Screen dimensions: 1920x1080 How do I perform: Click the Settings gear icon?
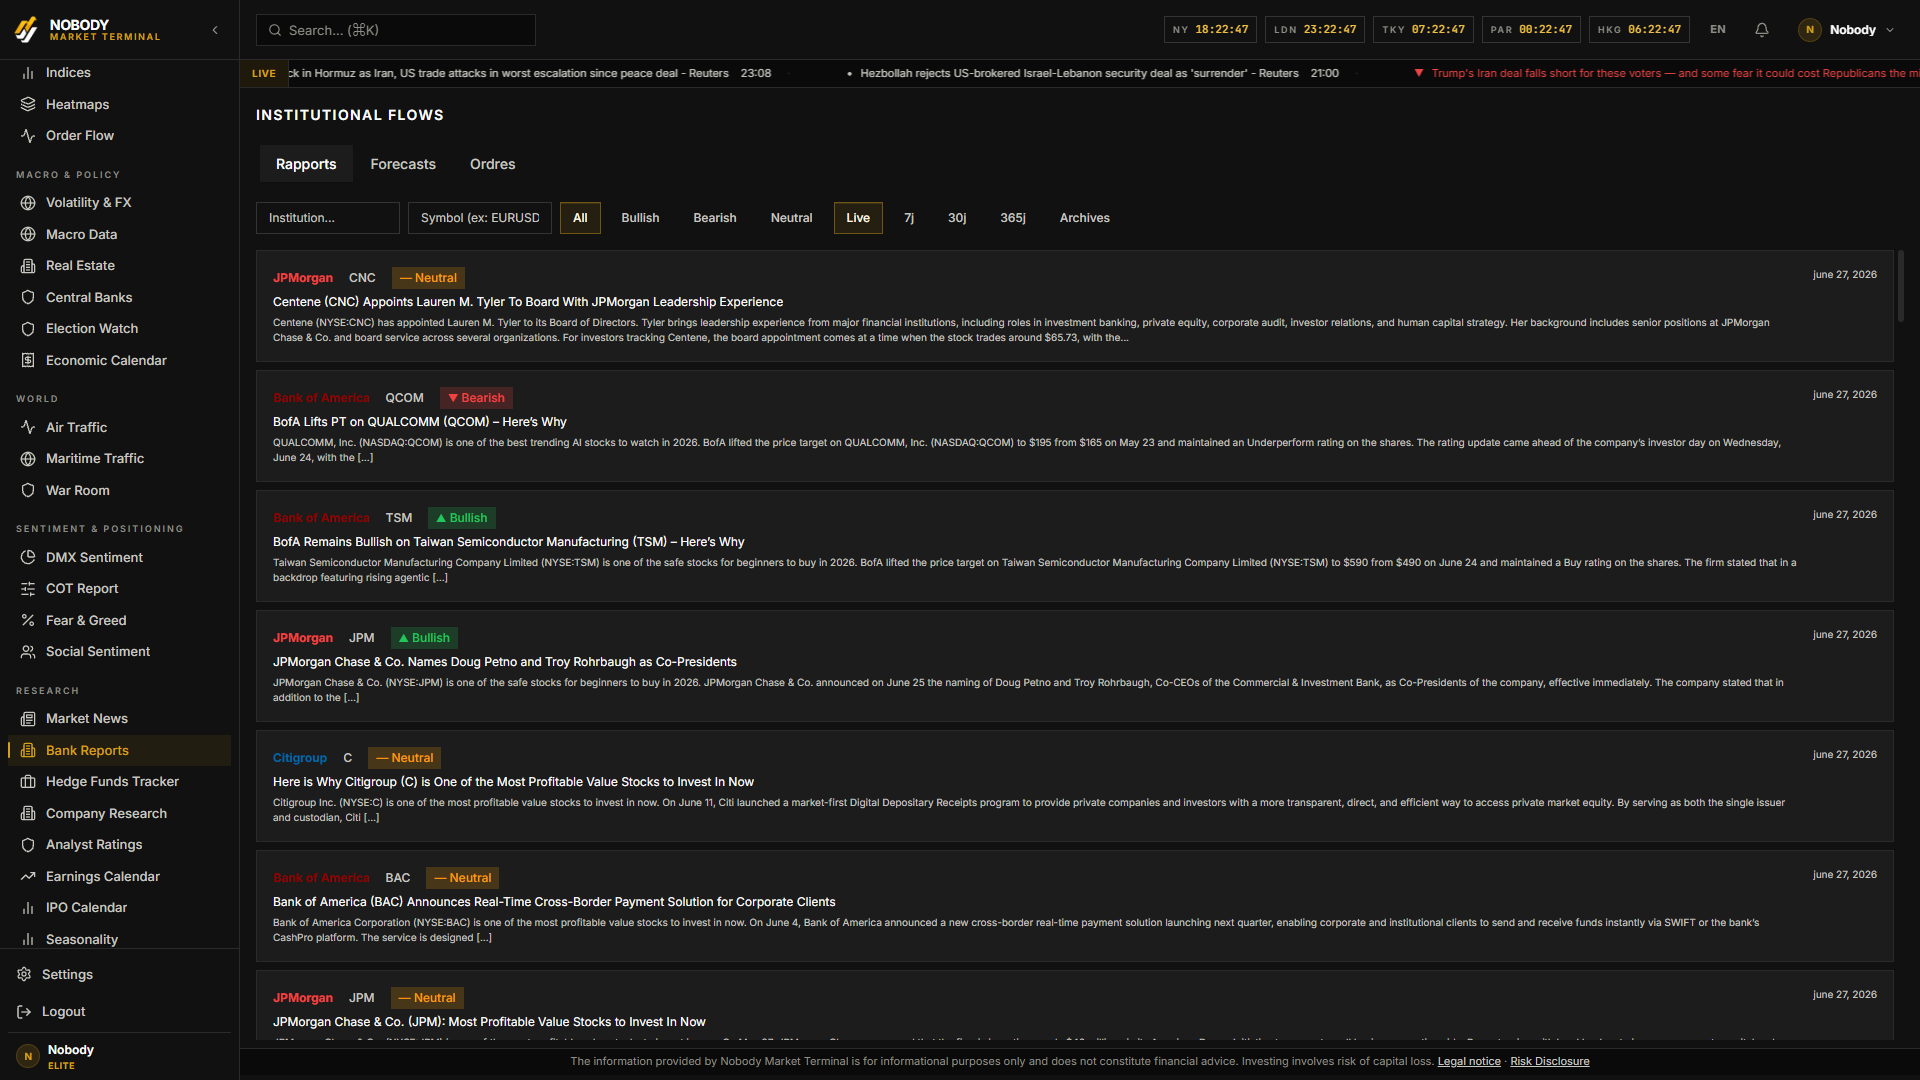[x=24, y=974]
